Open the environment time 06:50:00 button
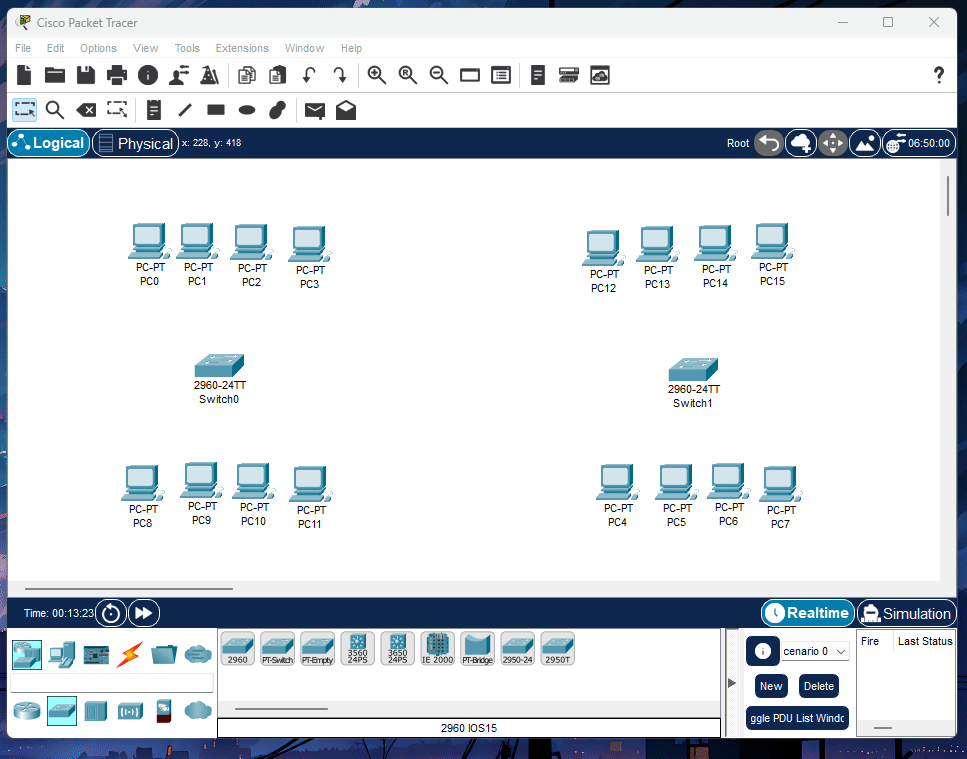The width and height of the screenshot is (967, 759). pos(919,144)
